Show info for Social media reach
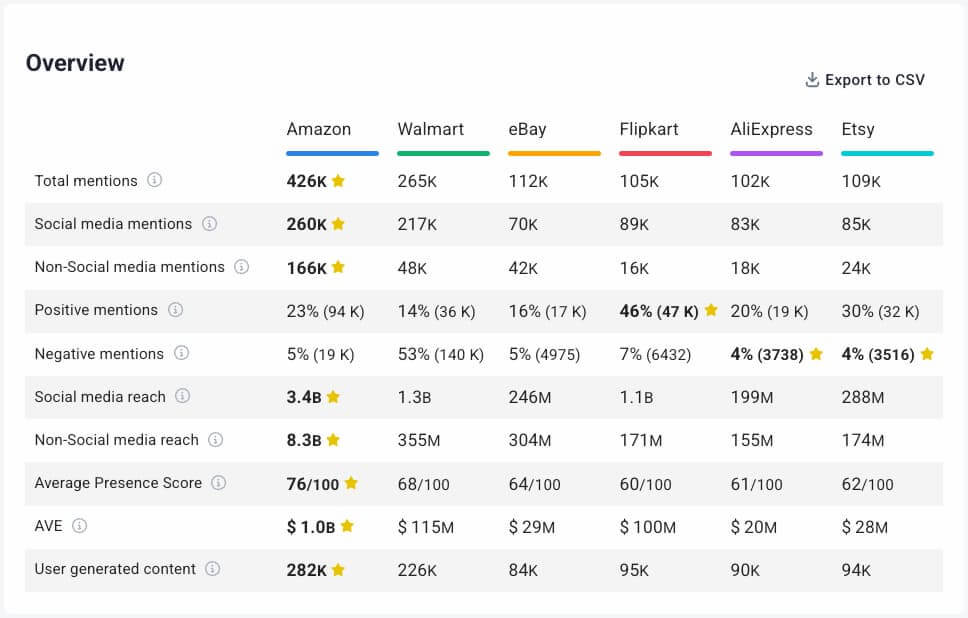Screen dimensions: 968x618 (x=183, y=397)
